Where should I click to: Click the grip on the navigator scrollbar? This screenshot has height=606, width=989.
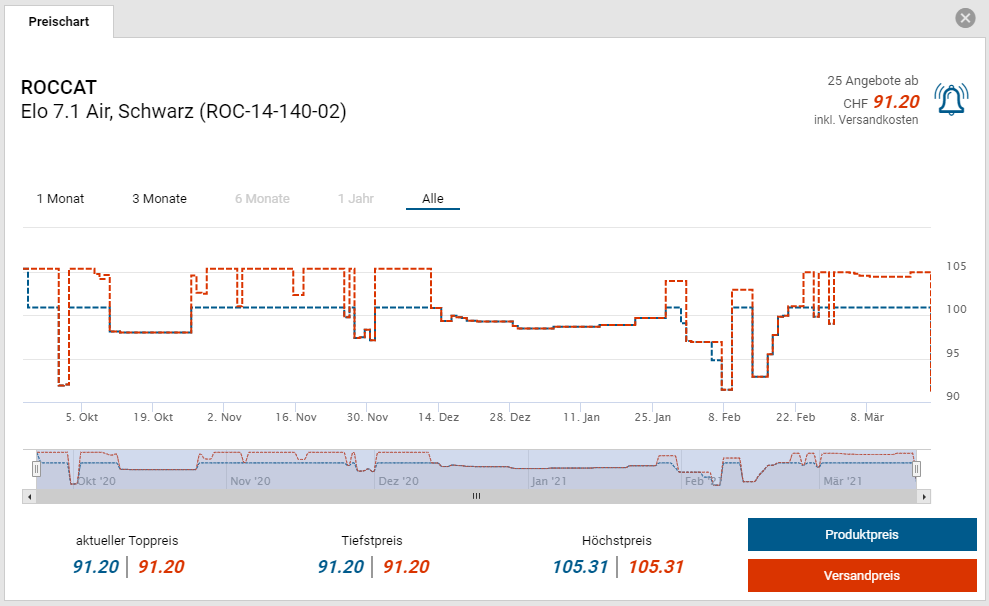476,496
